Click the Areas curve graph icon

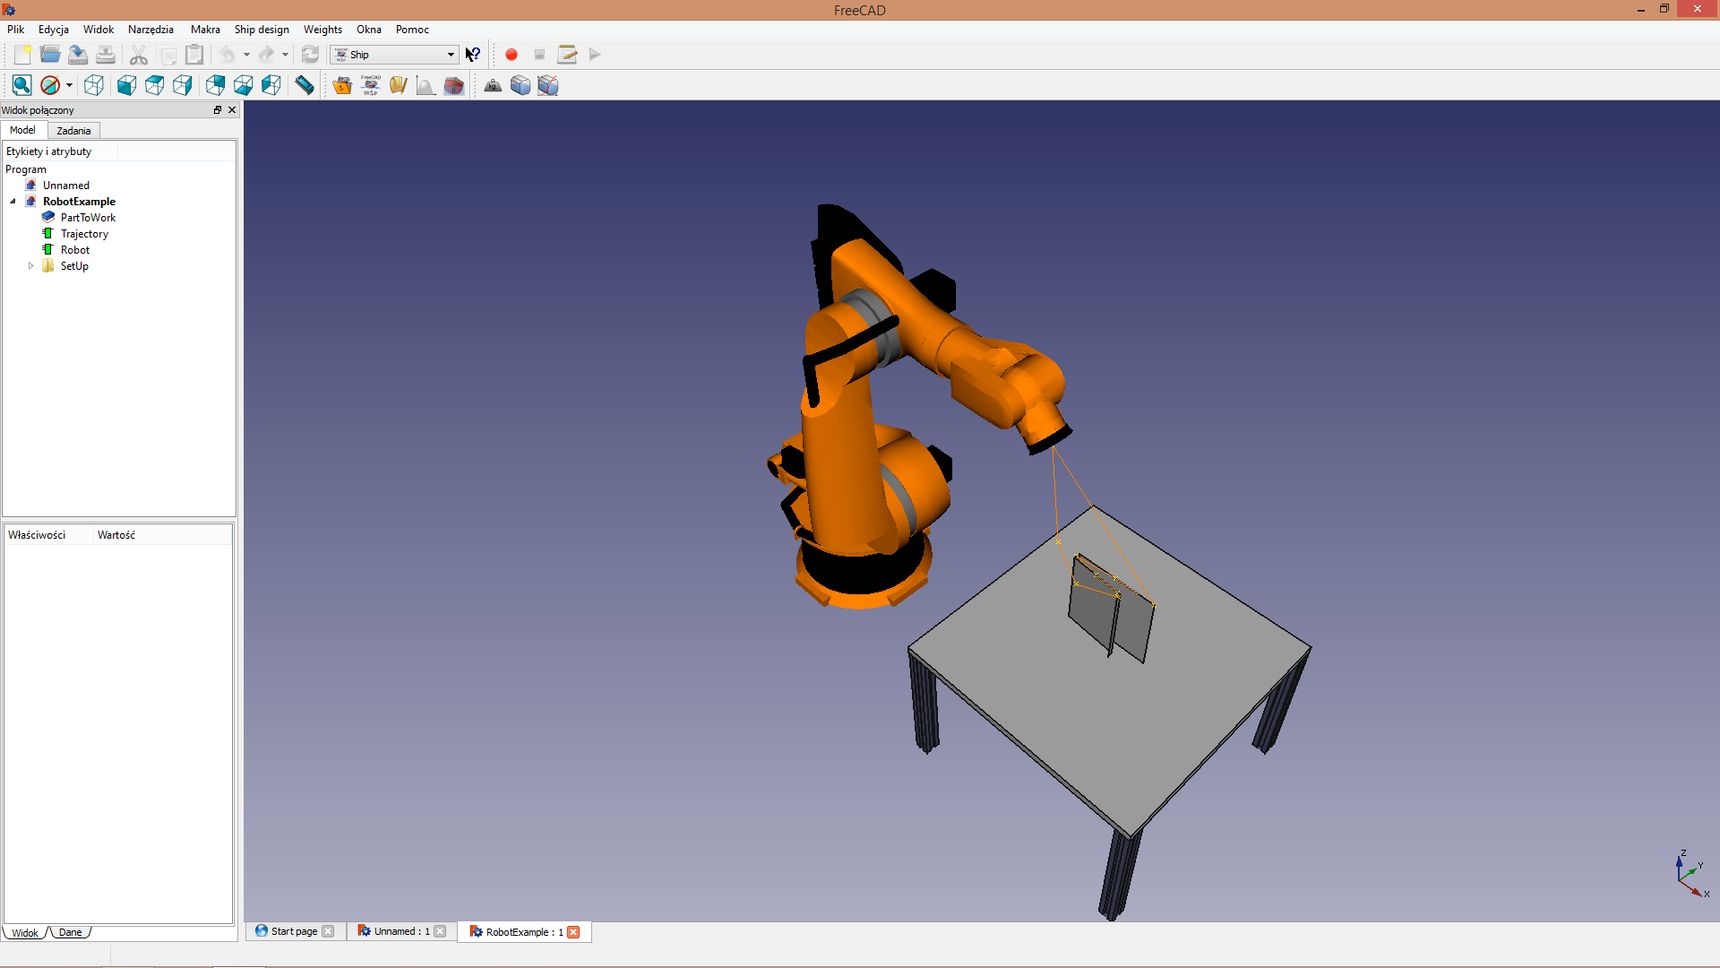(x=426, y=86)
